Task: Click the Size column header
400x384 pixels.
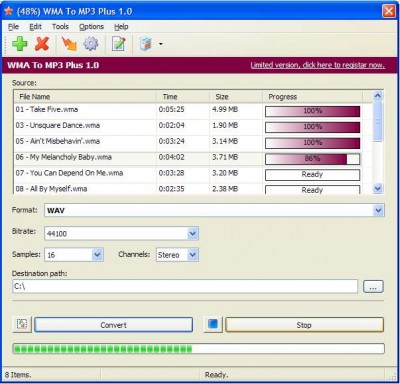Action: coord(236,97)
